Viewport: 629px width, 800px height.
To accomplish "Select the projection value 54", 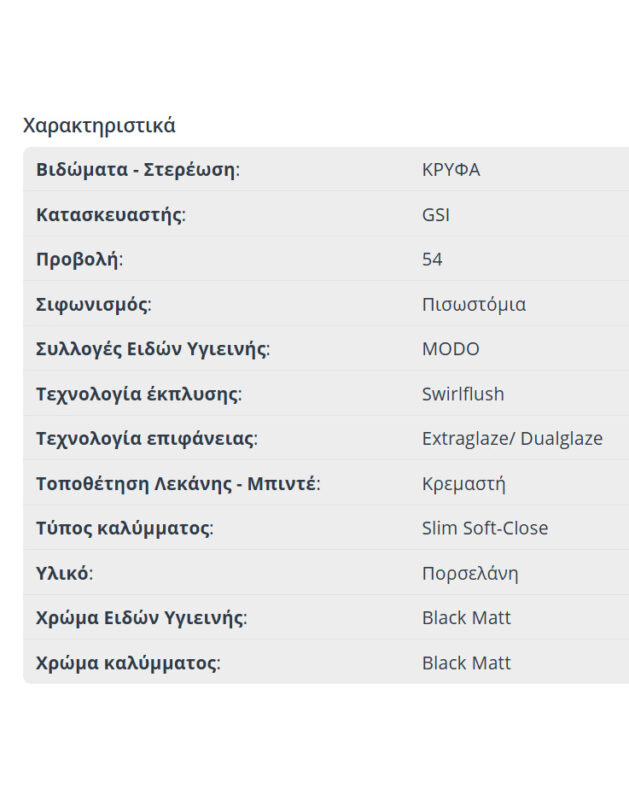I will tap(432, 260).
